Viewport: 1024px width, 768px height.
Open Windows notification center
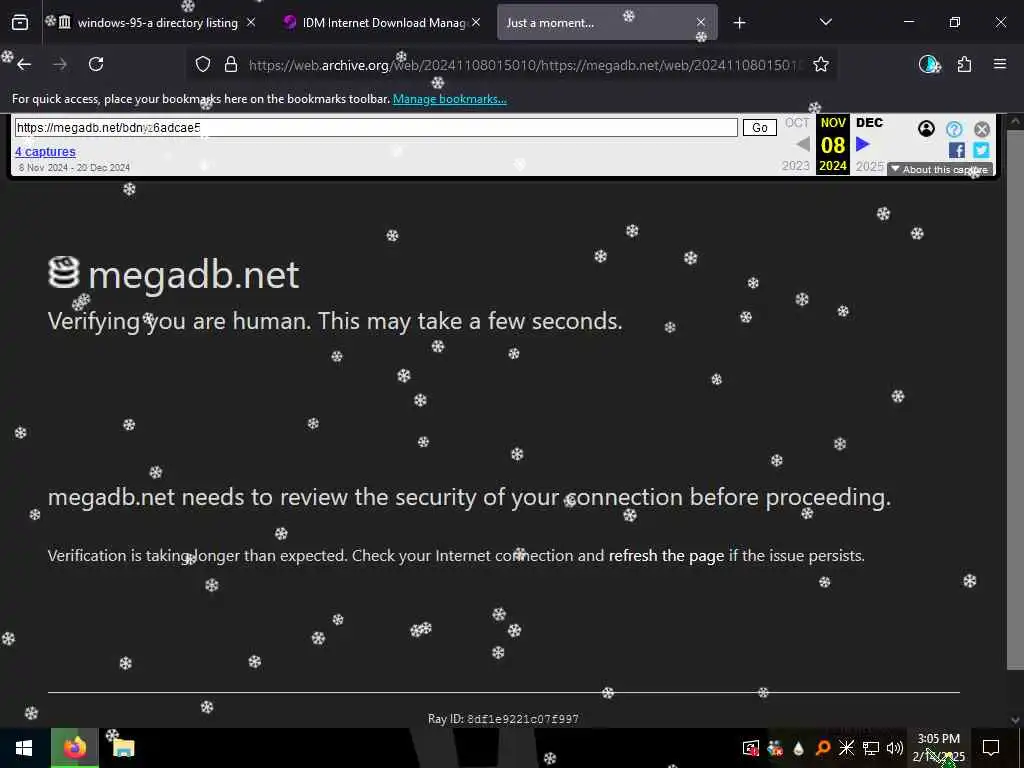point(991,748)
